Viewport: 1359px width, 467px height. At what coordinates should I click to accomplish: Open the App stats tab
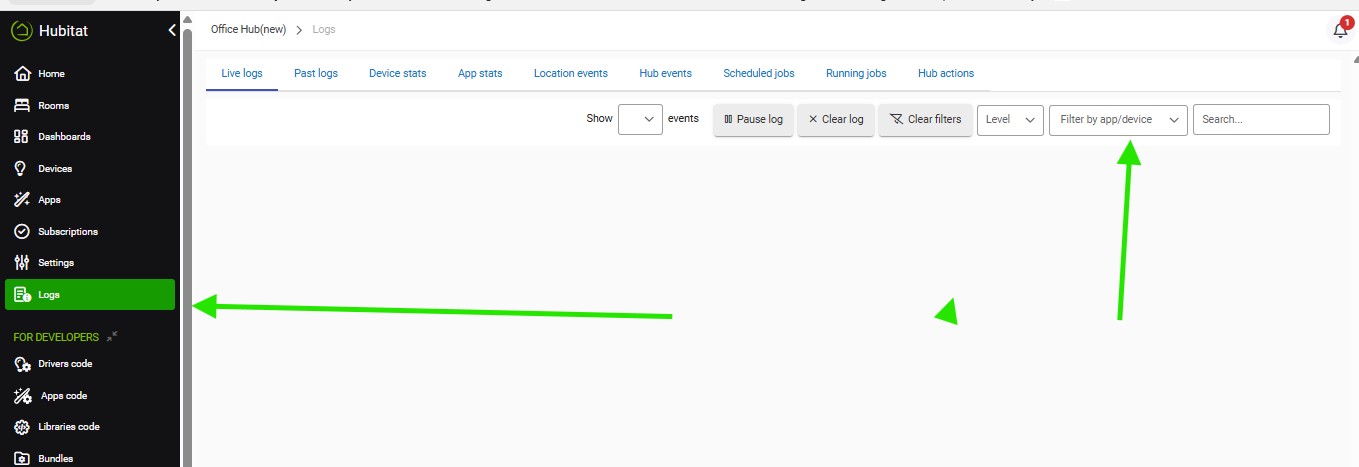coord(480,73)
